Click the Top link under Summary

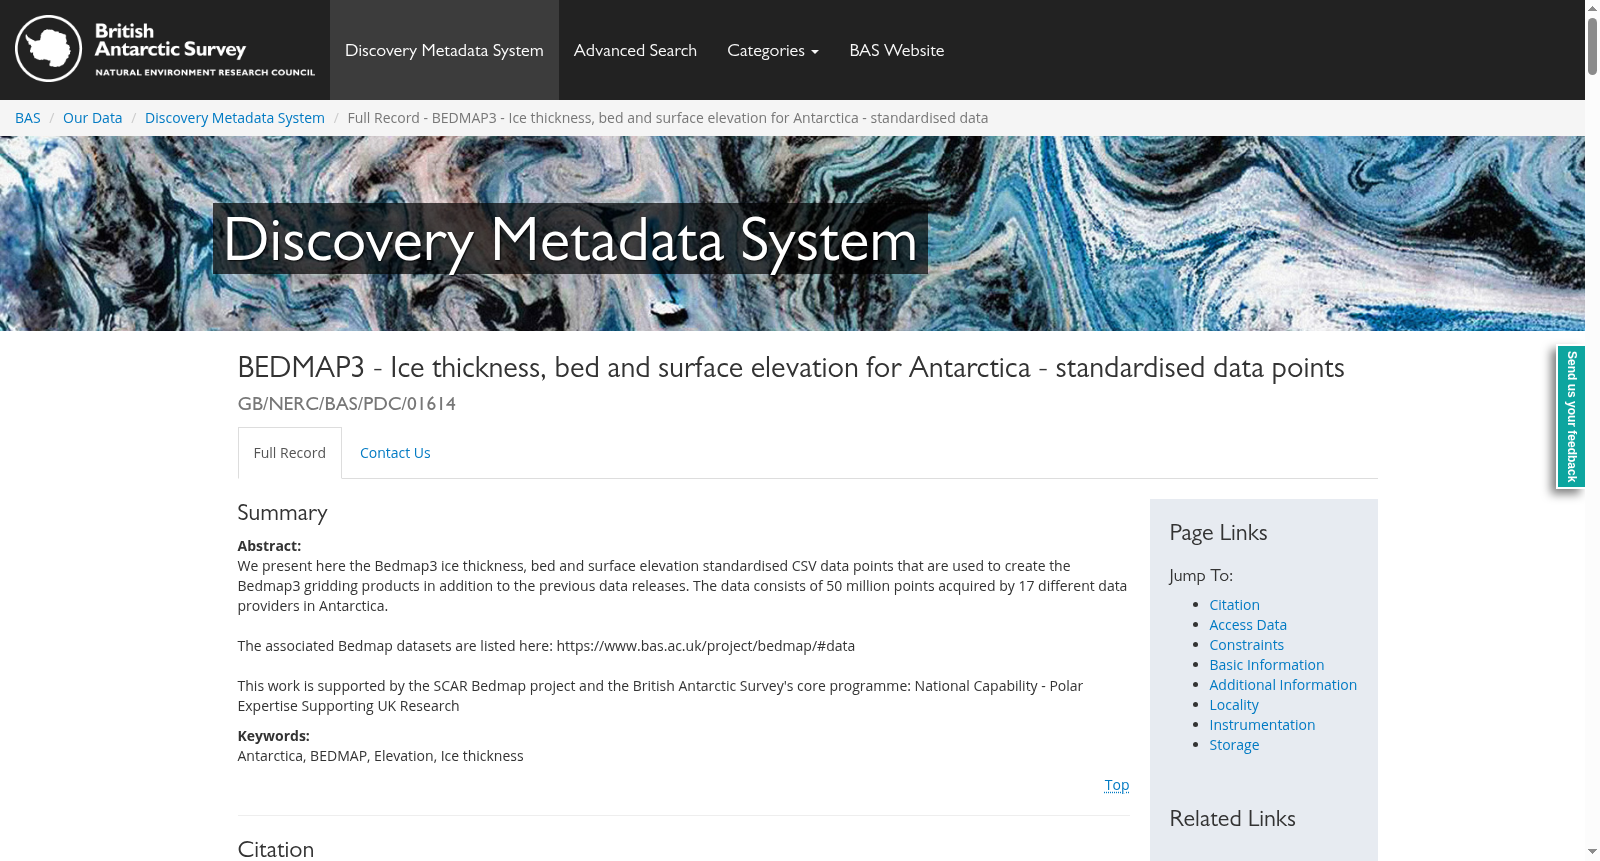click(x=1117, y=785)
